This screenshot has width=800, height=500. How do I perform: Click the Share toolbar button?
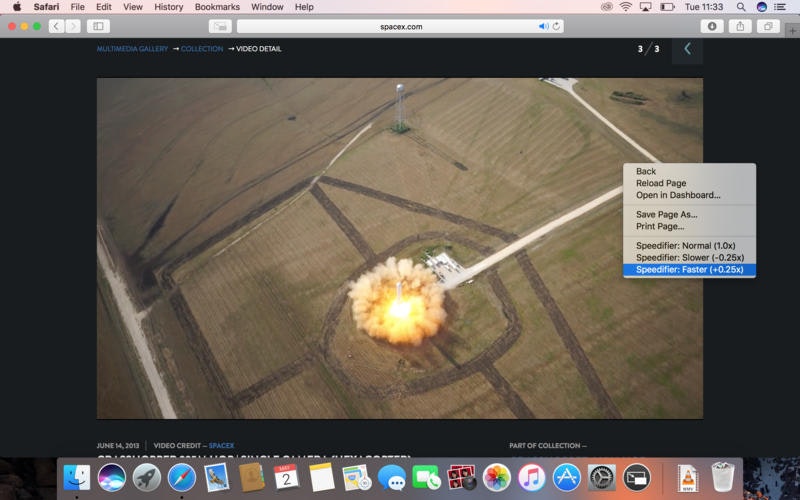click(x=740, y=26)
